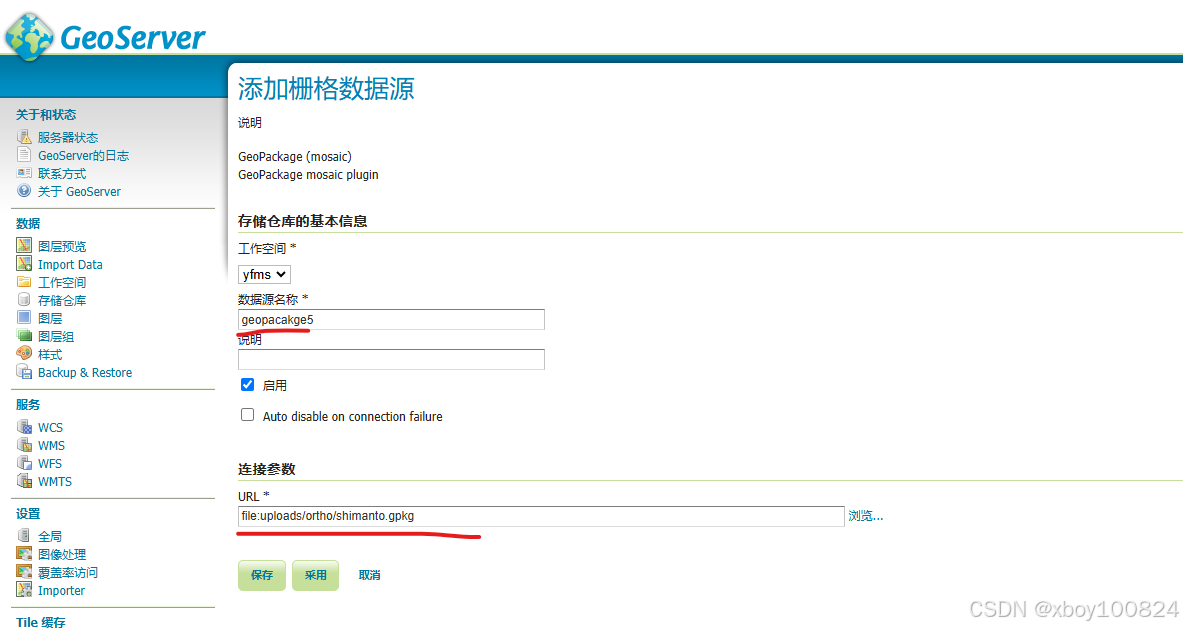
Task: Click the Layer Preview map icon
Action: tap(24, 245)
